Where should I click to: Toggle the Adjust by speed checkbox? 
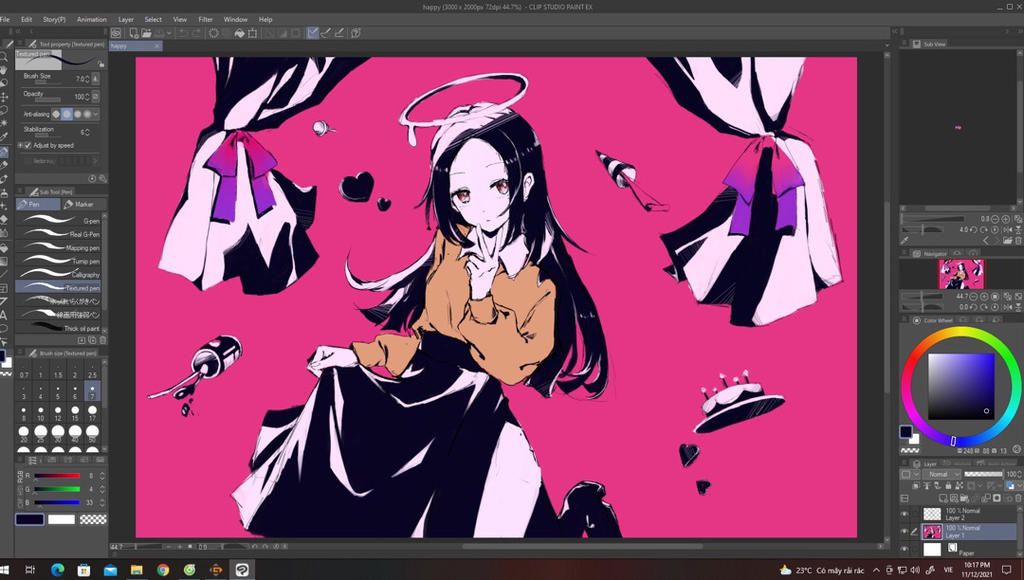(27, 146)
